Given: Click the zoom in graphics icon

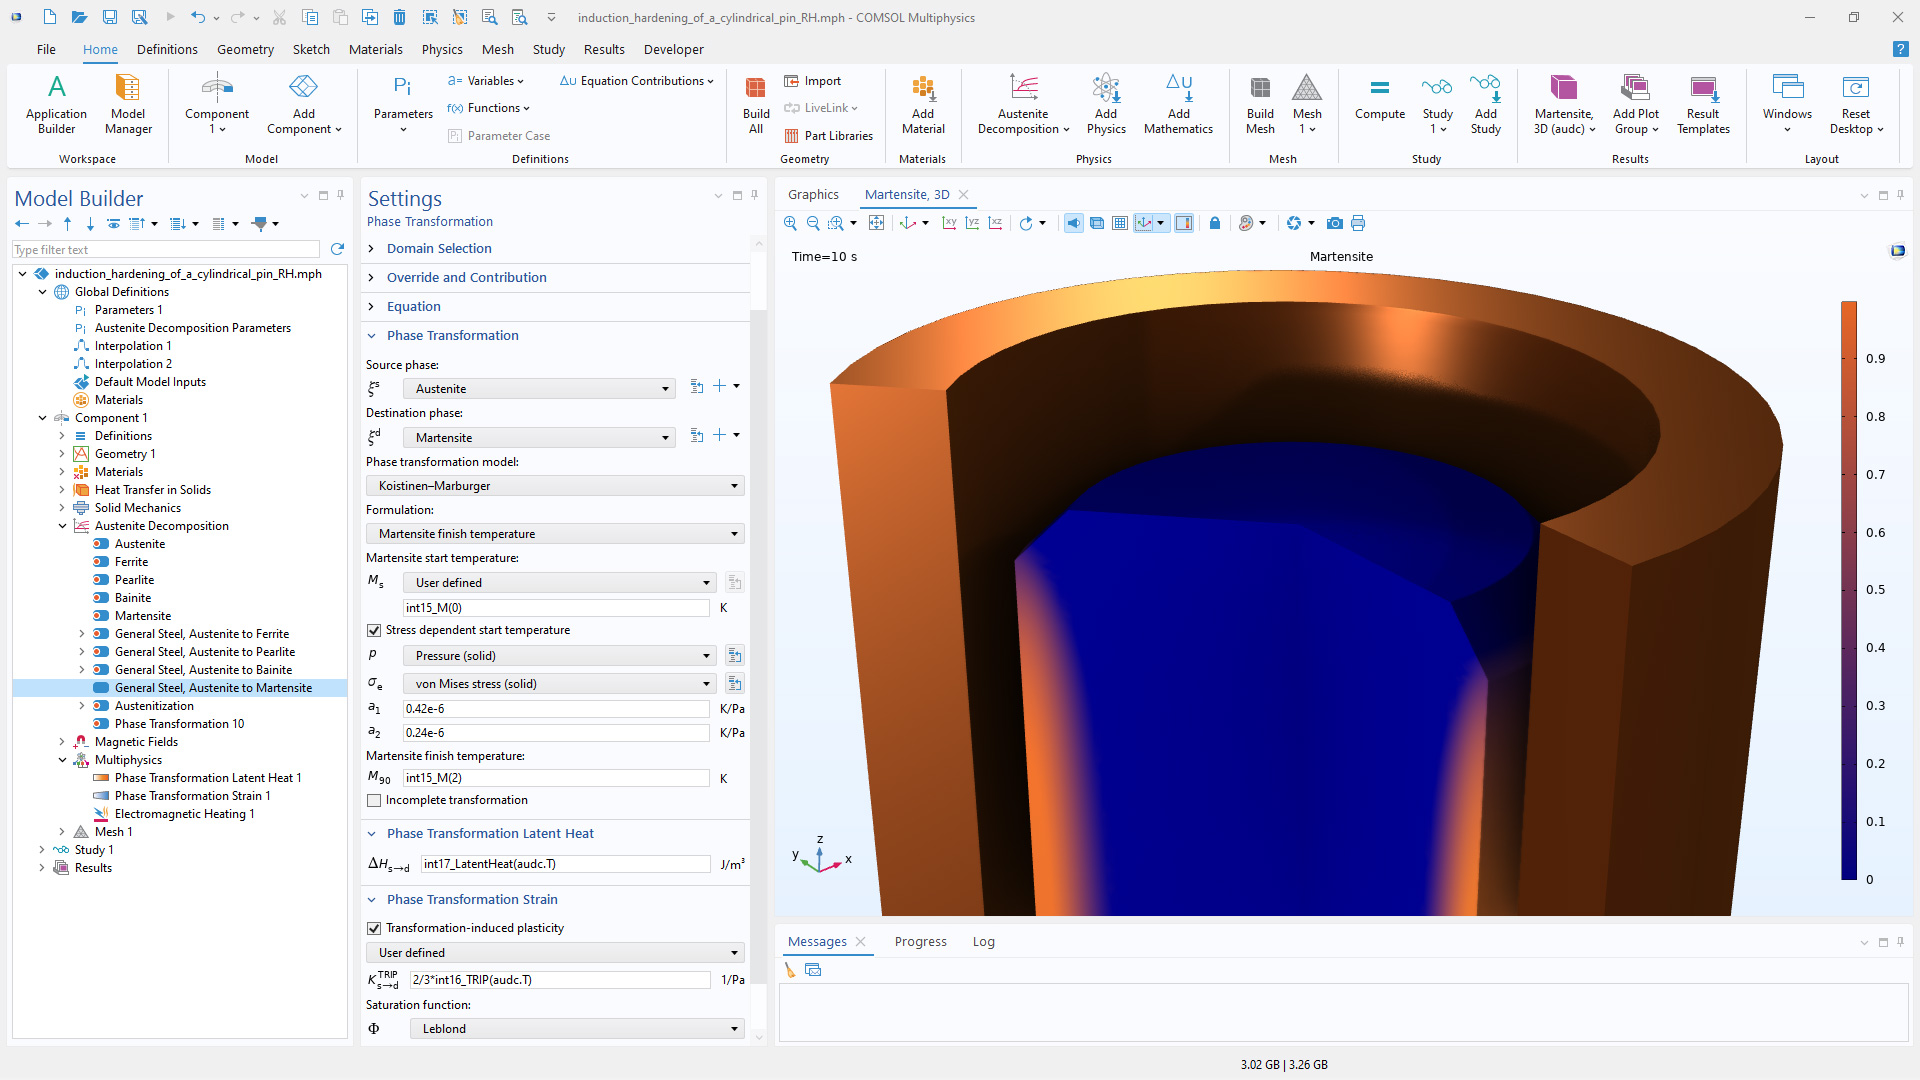Looking at the screenshot, I should pos(790,223).
